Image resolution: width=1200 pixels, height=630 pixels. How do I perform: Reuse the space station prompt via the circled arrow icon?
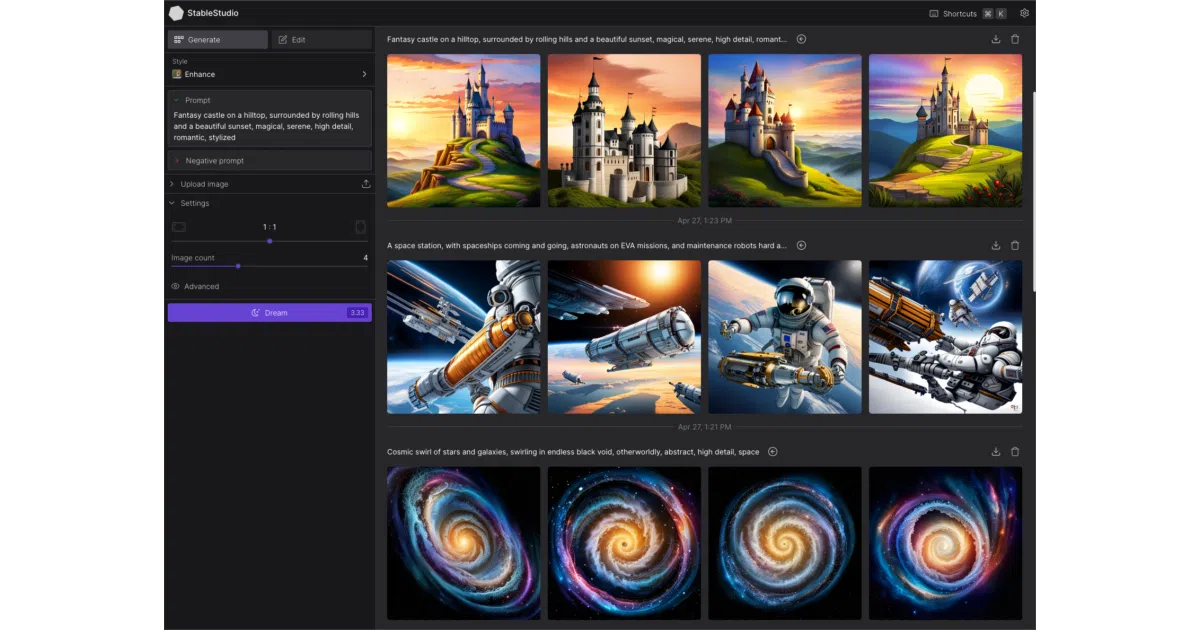[x=801, y=245]
